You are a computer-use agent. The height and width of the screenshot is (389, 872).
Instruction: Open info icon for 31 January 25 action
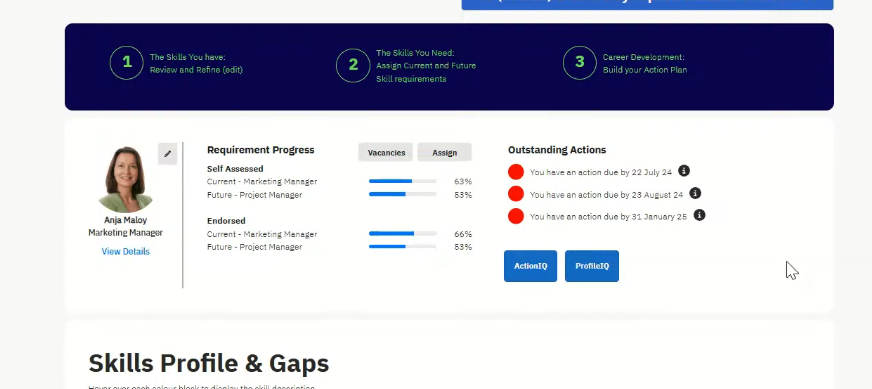pyautogui.click(x=700, y=215)
